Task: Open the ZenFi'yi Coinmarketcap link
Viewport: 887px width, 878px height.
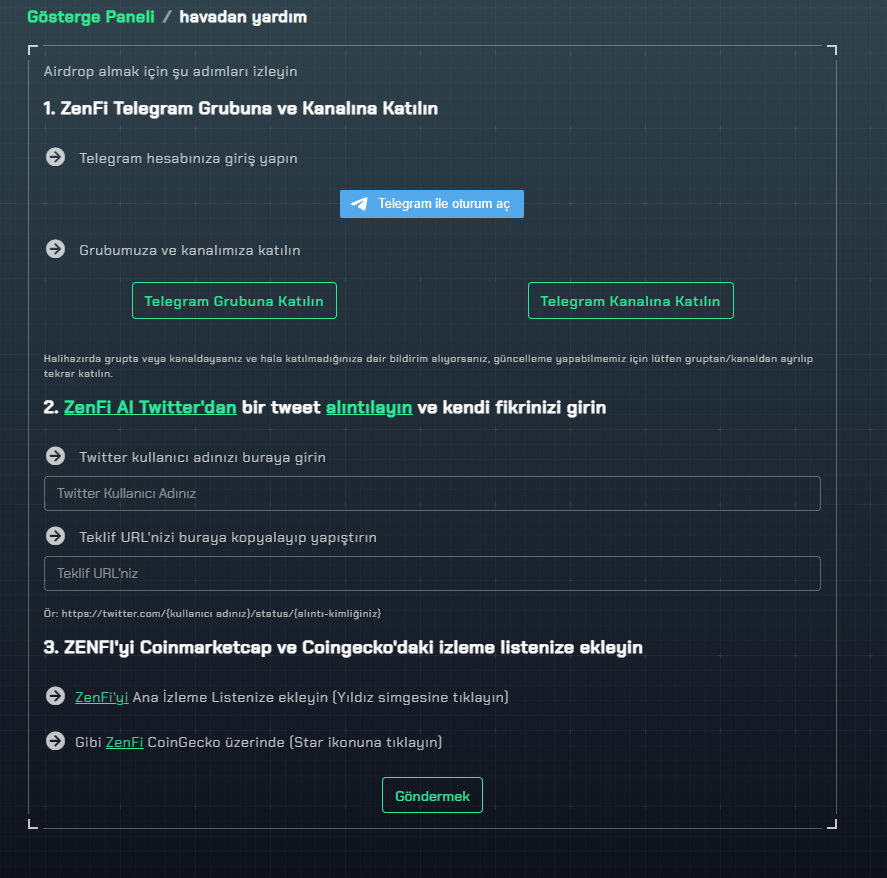Action: pyautogui.click(x=102, y=697)
